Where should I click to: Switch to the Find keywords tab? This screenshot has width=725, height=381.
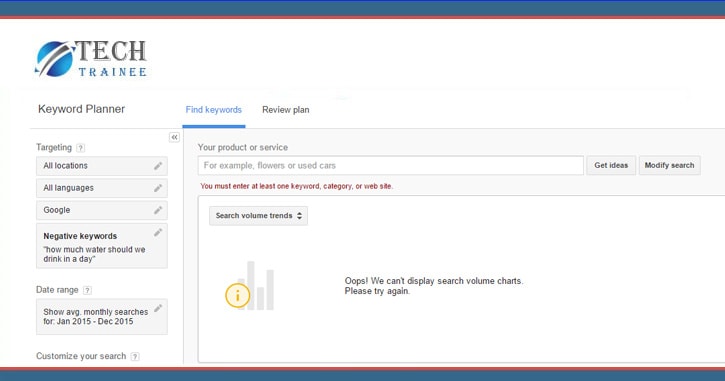point(214,110)
